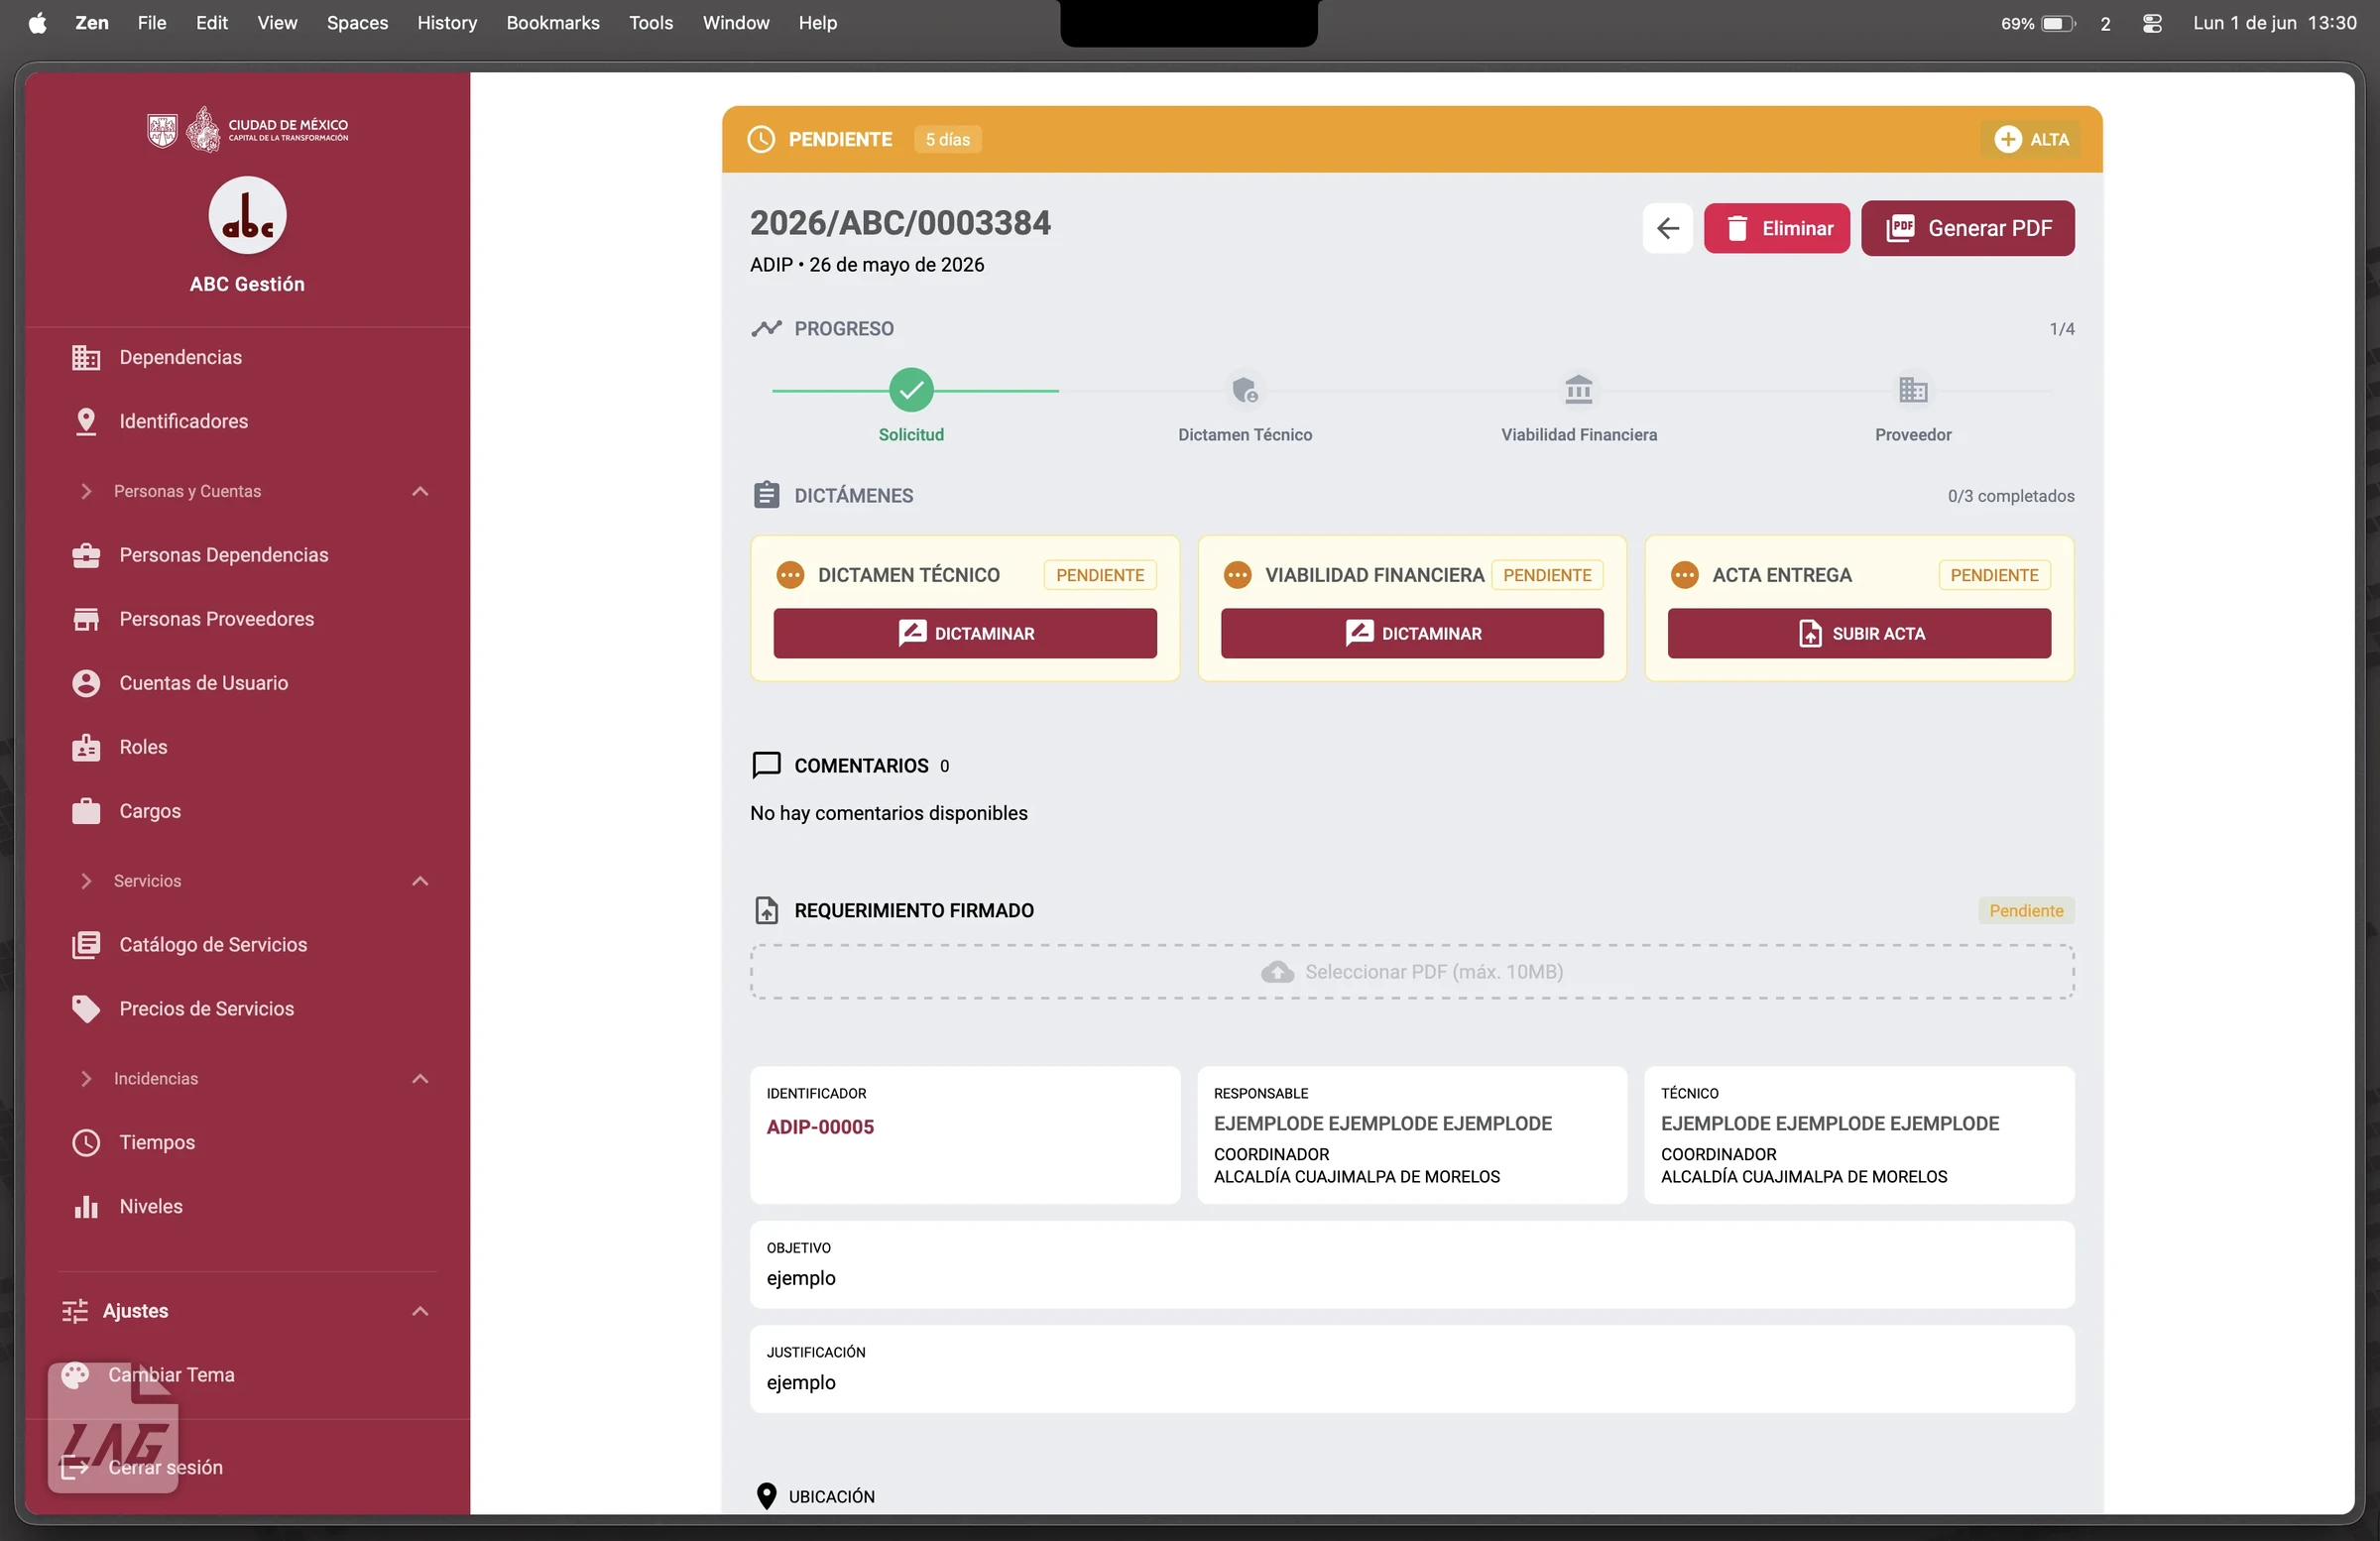Click the 5 días badge
The width and height of the screenshot is (2380, 1541).
947,140
